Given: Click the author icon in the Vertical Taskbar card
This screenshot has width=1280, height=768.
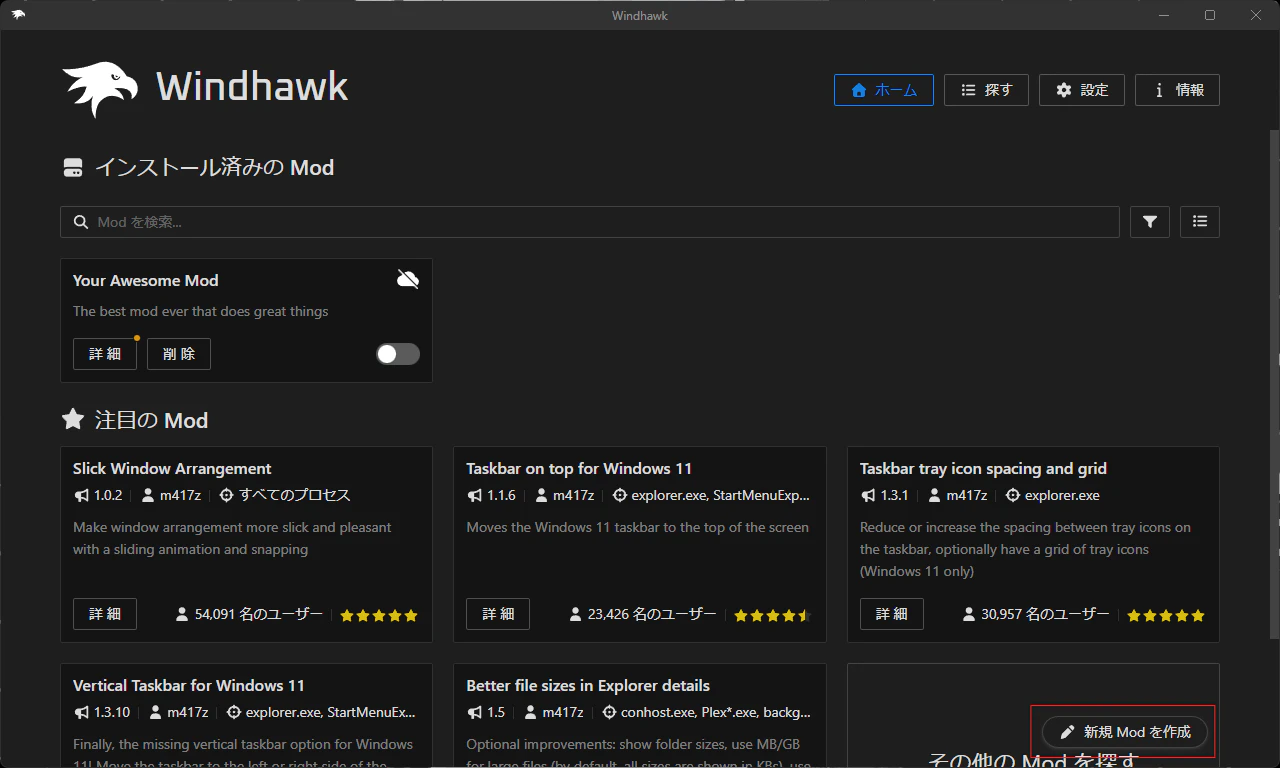Looking at the screenshot, I should (156, 712).
